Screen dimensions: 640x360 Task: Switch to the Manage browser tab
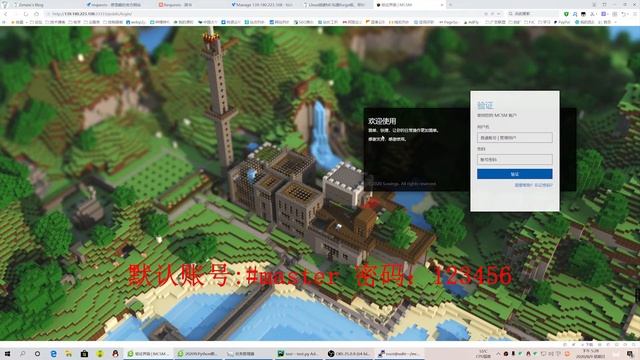(x=264, y=5)
